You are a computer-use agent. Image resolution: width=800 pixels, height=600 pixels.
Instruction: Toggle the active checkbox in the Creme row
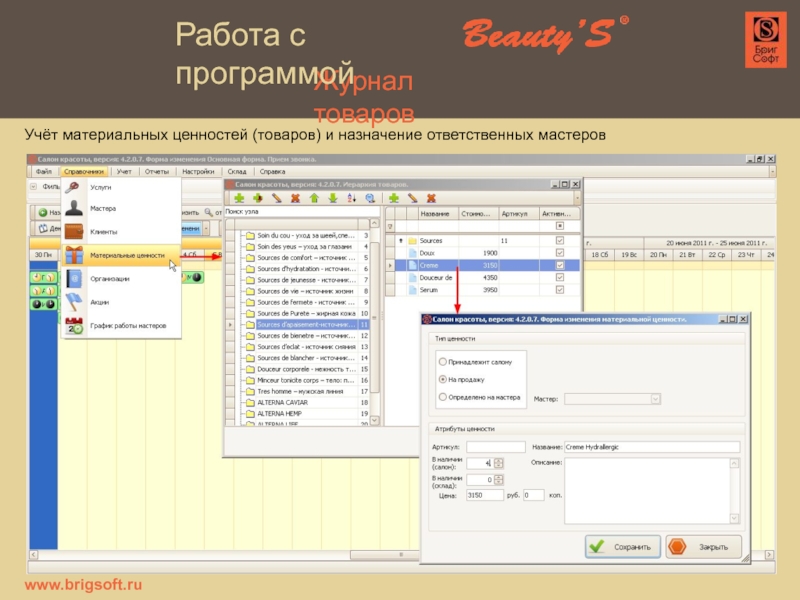pos(560,265)
